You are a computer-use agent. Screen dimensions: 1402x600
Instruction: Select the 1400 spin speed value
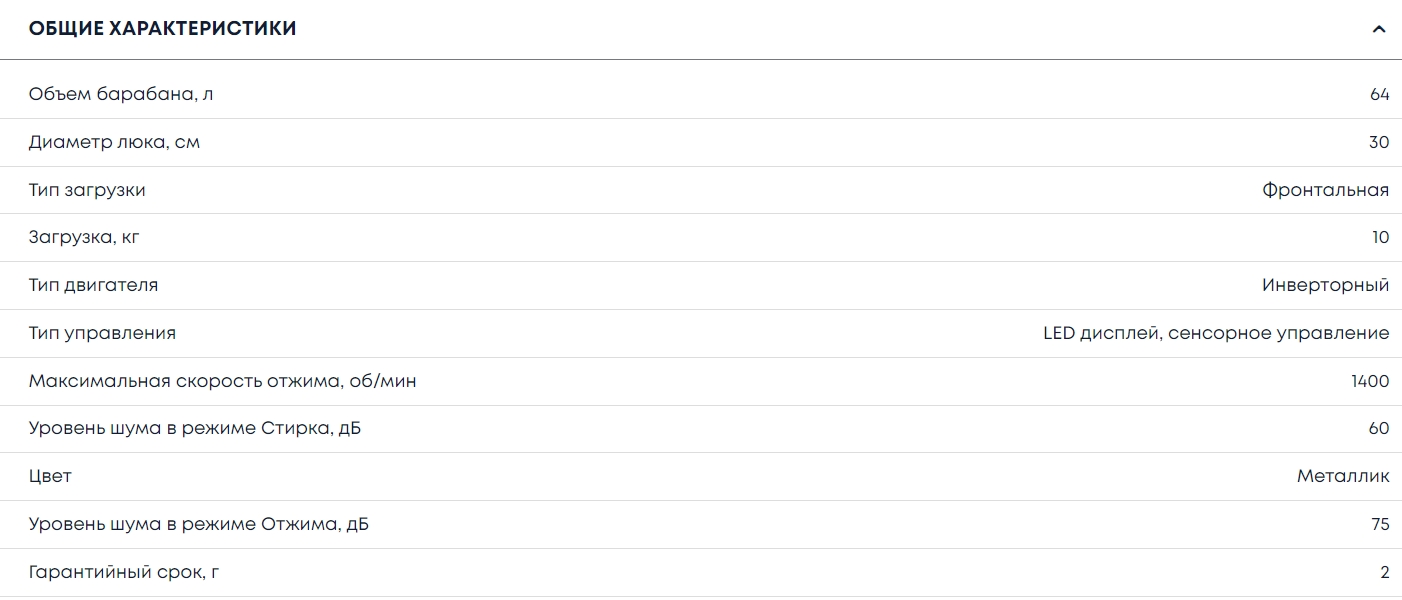coord(1370,381)
